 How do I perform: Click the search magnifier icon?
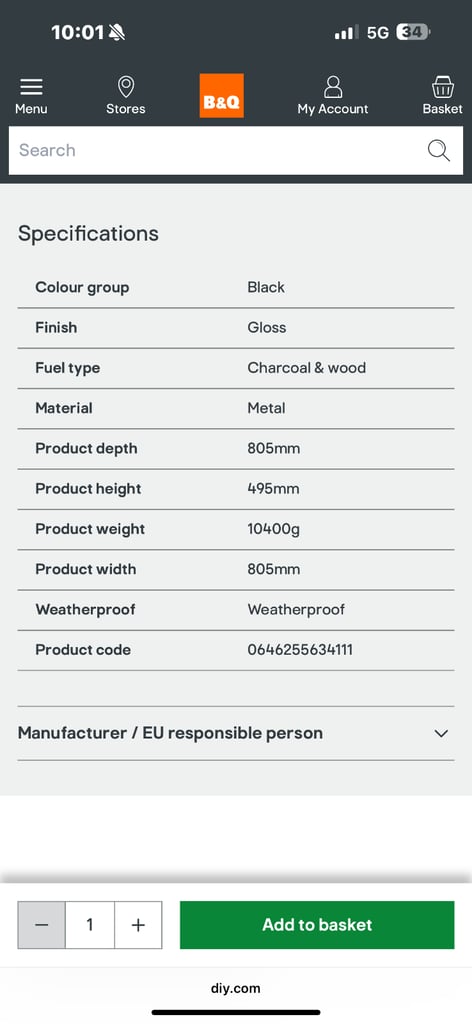click(439, 150)
